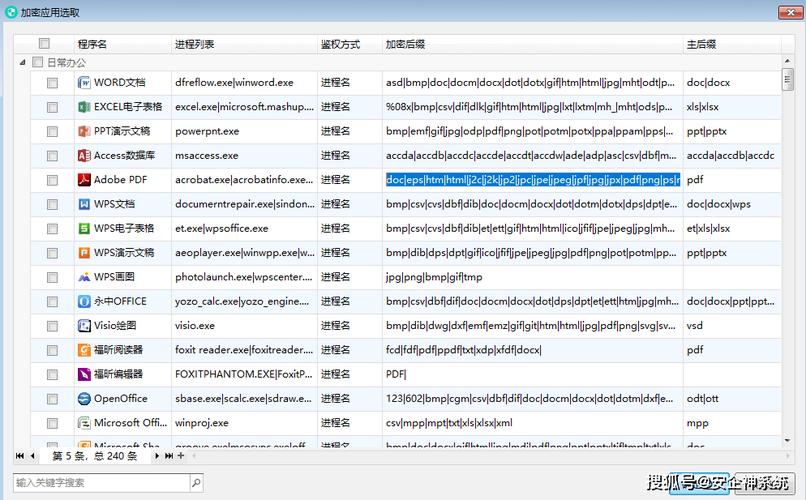Click the 第 5 条, 总 240 条 counter

(95, 456)
